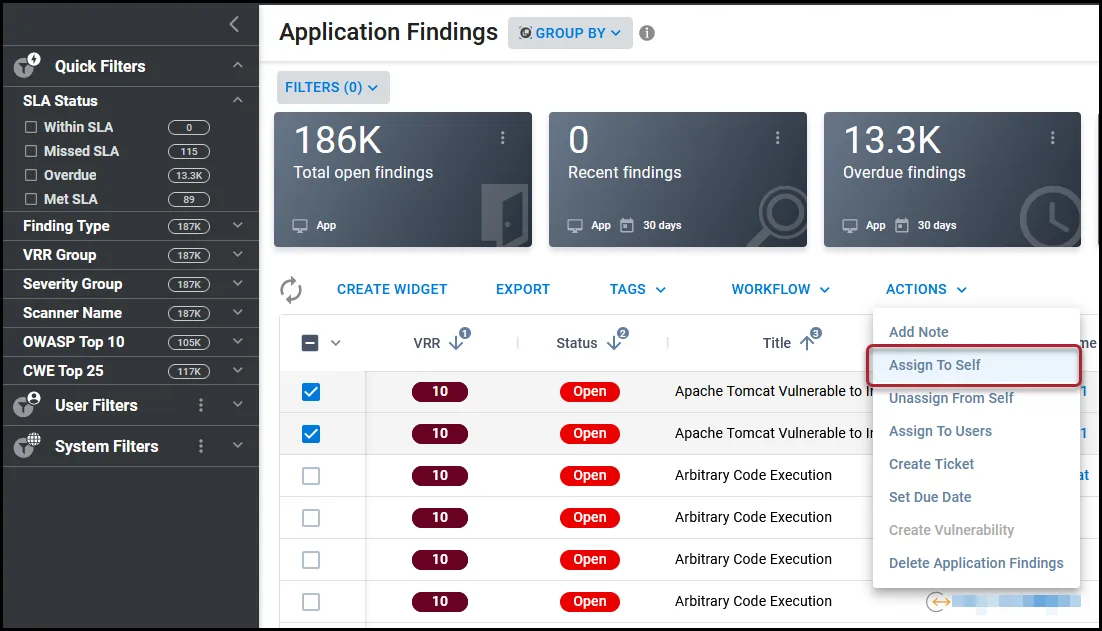This screenshot has height=631, width=1102.
Task: Sort by Status column arrow
Action: [x=614, y=342]
